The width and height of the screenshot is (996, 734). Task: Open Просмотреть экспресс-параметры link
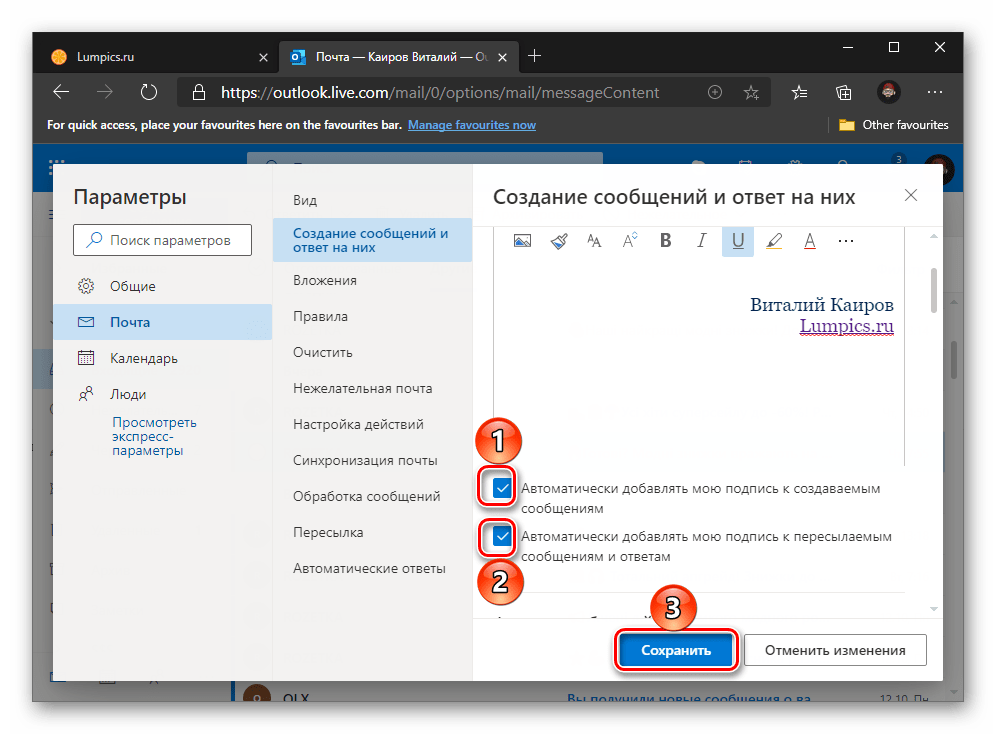(x=154, y=436)
